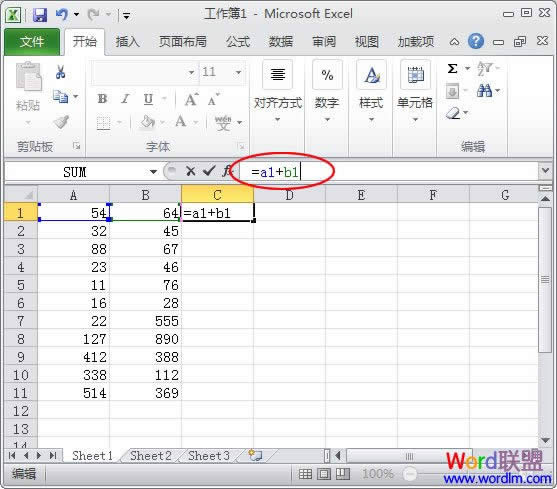The width and height of the screenshot is (557, 489).
Task: Click the AutoSum sigma icon
Action: 453,68
